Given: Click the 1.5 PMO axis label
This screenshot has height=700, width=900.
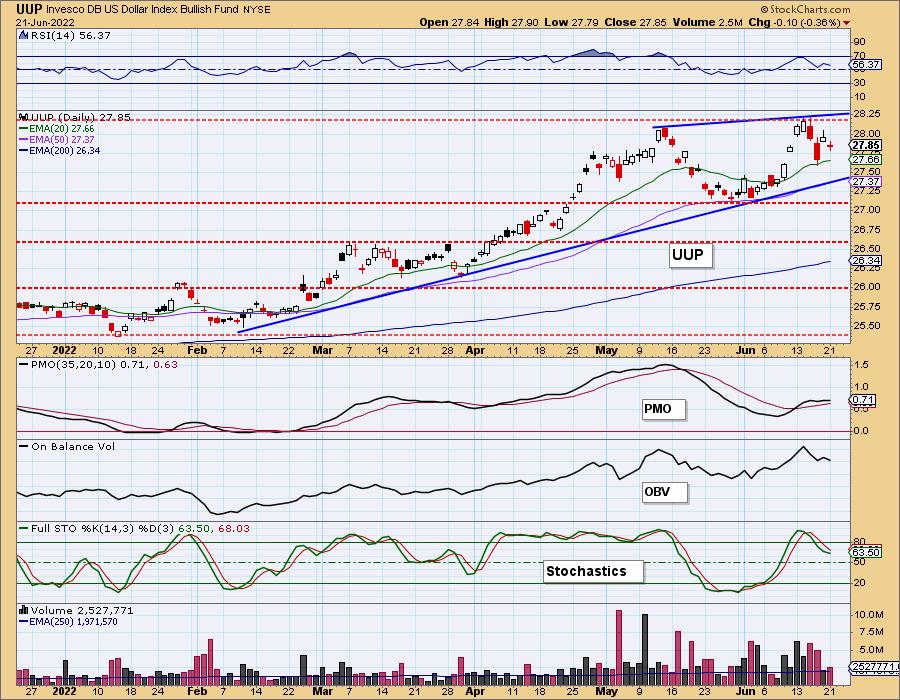Looking at the screenshot, I should pyautogui.click(x=861, y=365).
